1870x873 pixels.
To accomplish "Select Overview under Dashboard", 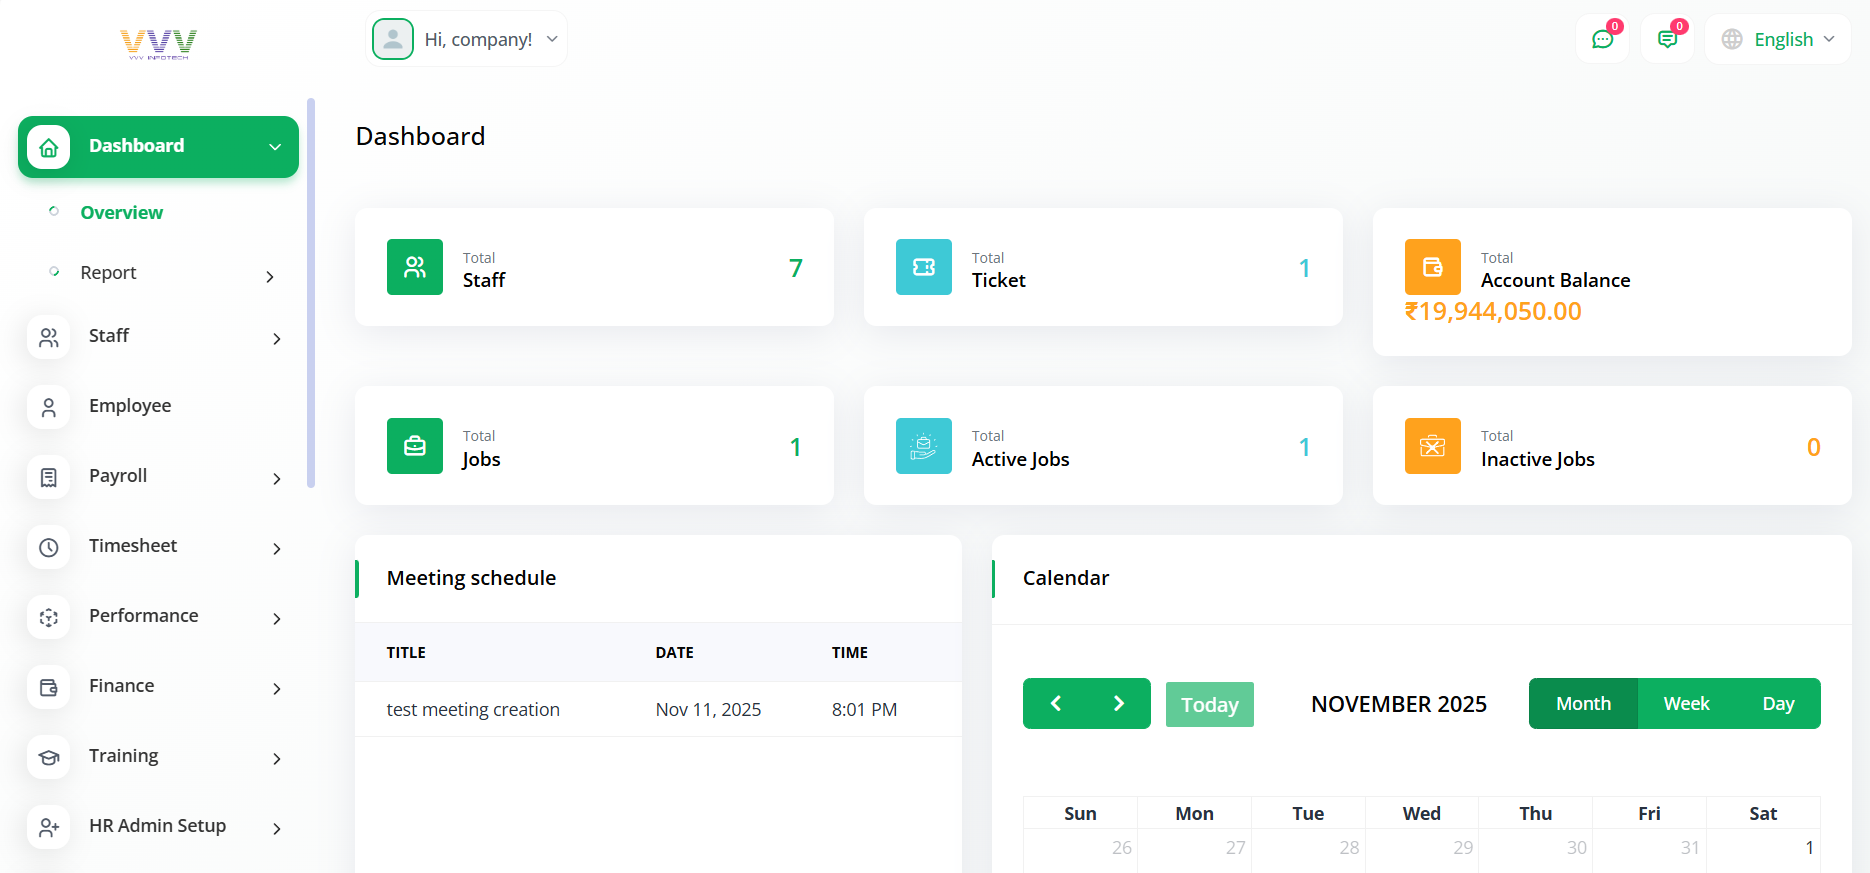I will [x=122, y=213].
